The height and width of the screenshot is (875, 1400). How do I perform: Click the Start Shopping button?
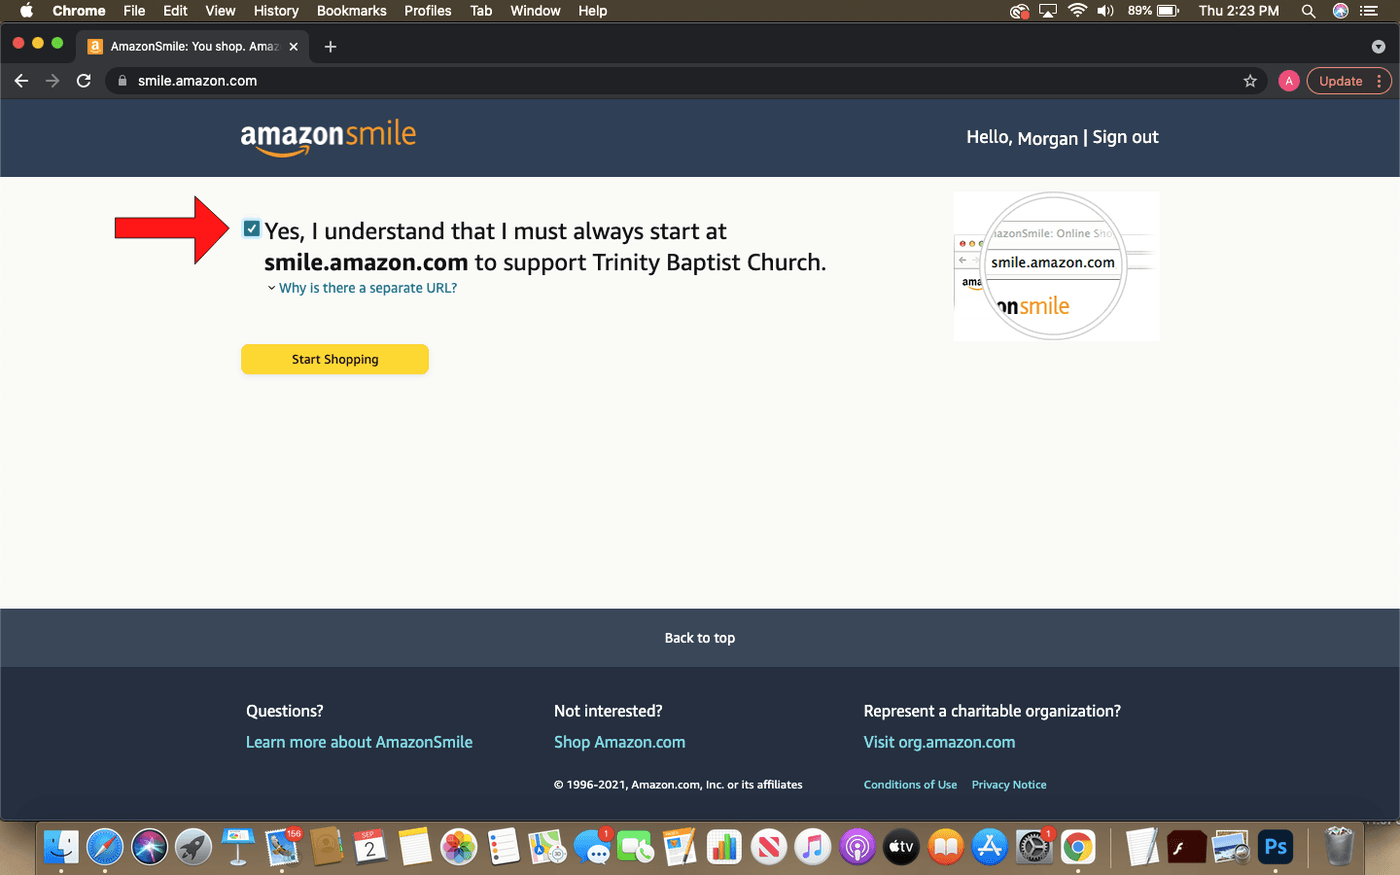tap(335, 359)
